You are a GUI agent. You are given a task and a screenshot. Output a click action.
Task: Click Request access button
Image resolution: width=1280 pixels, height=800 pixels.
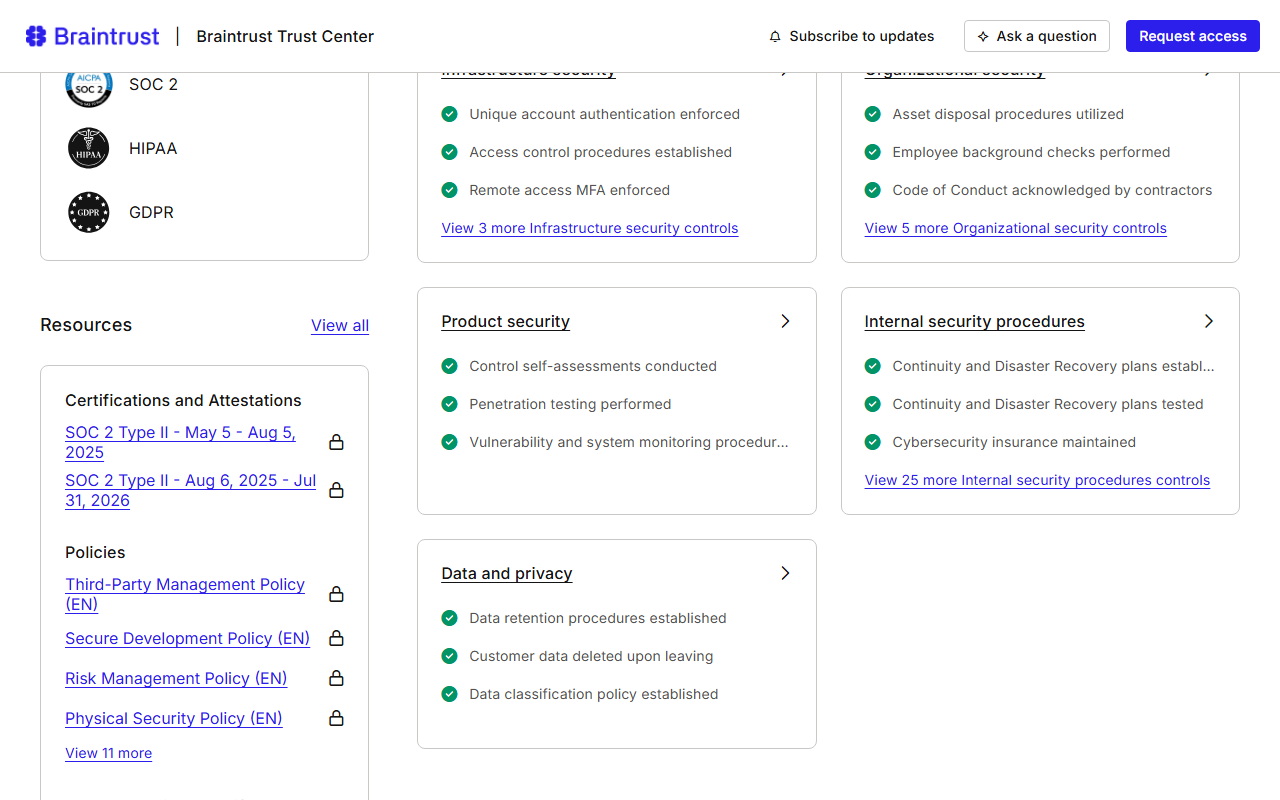tap(1193, 36)
